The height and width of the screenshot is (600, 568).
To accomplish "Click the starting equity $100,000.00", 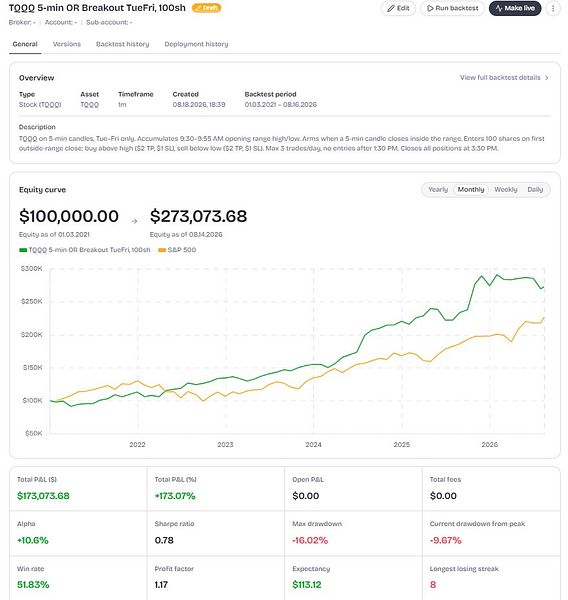I will coord(69,216).
